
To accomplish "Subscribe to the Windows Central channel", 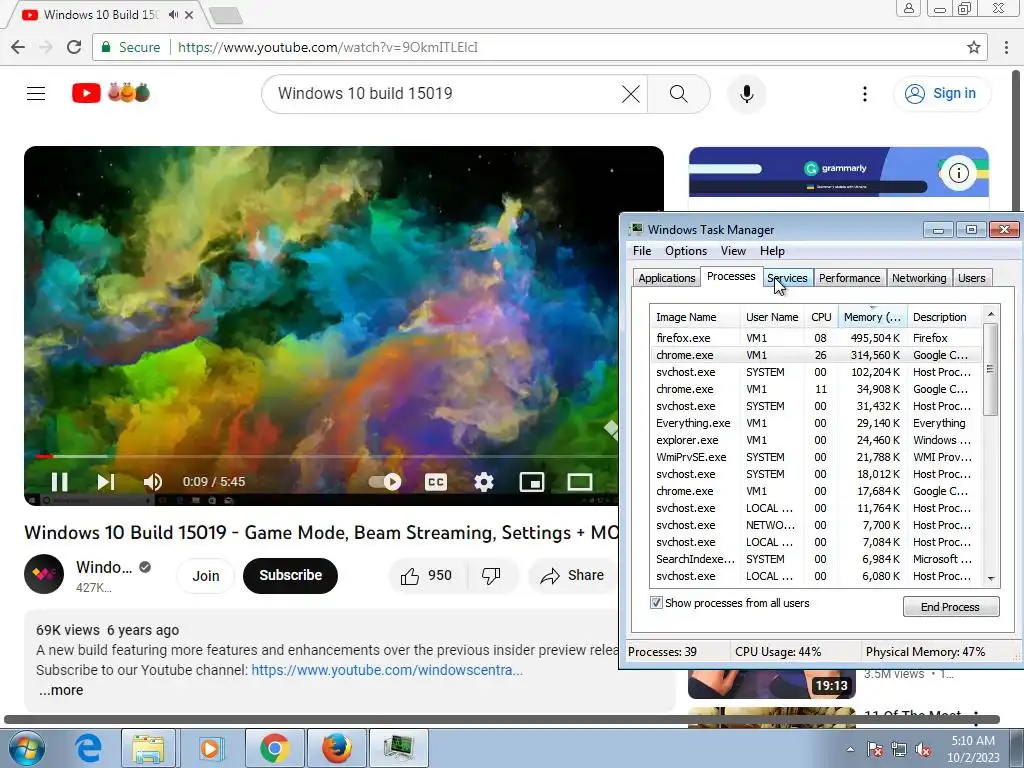I will coord(290,575).
